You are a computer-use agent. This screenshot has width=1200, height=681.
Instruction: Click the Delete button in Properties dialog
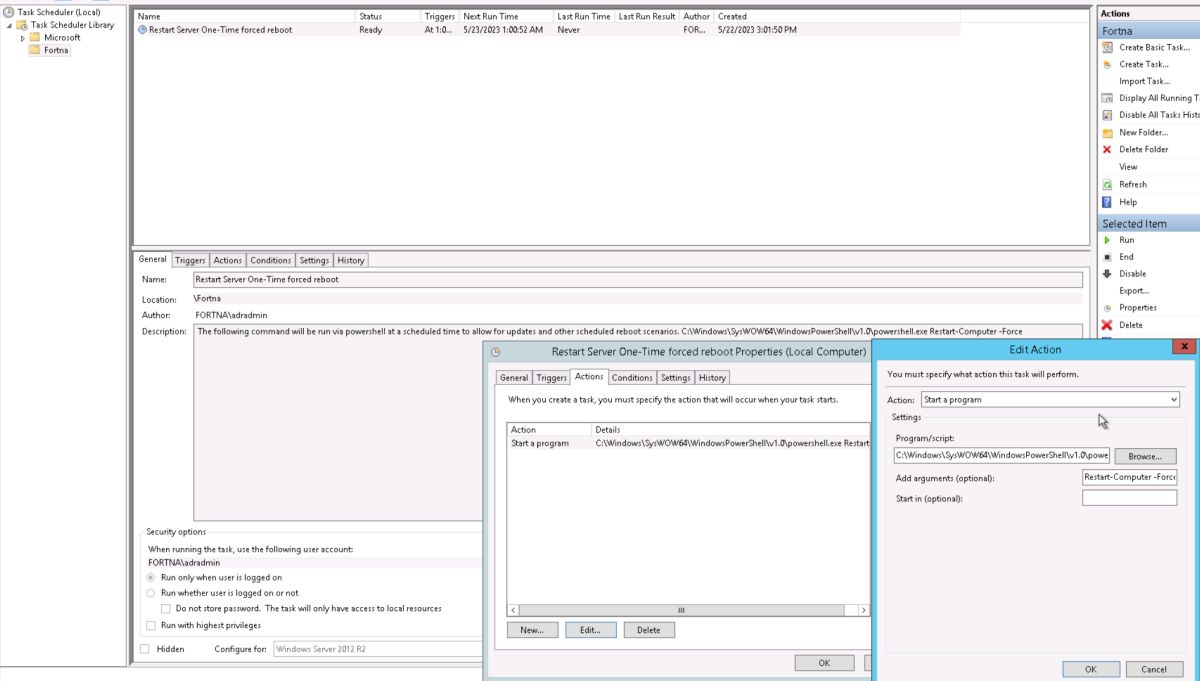(x=649, y=630)
